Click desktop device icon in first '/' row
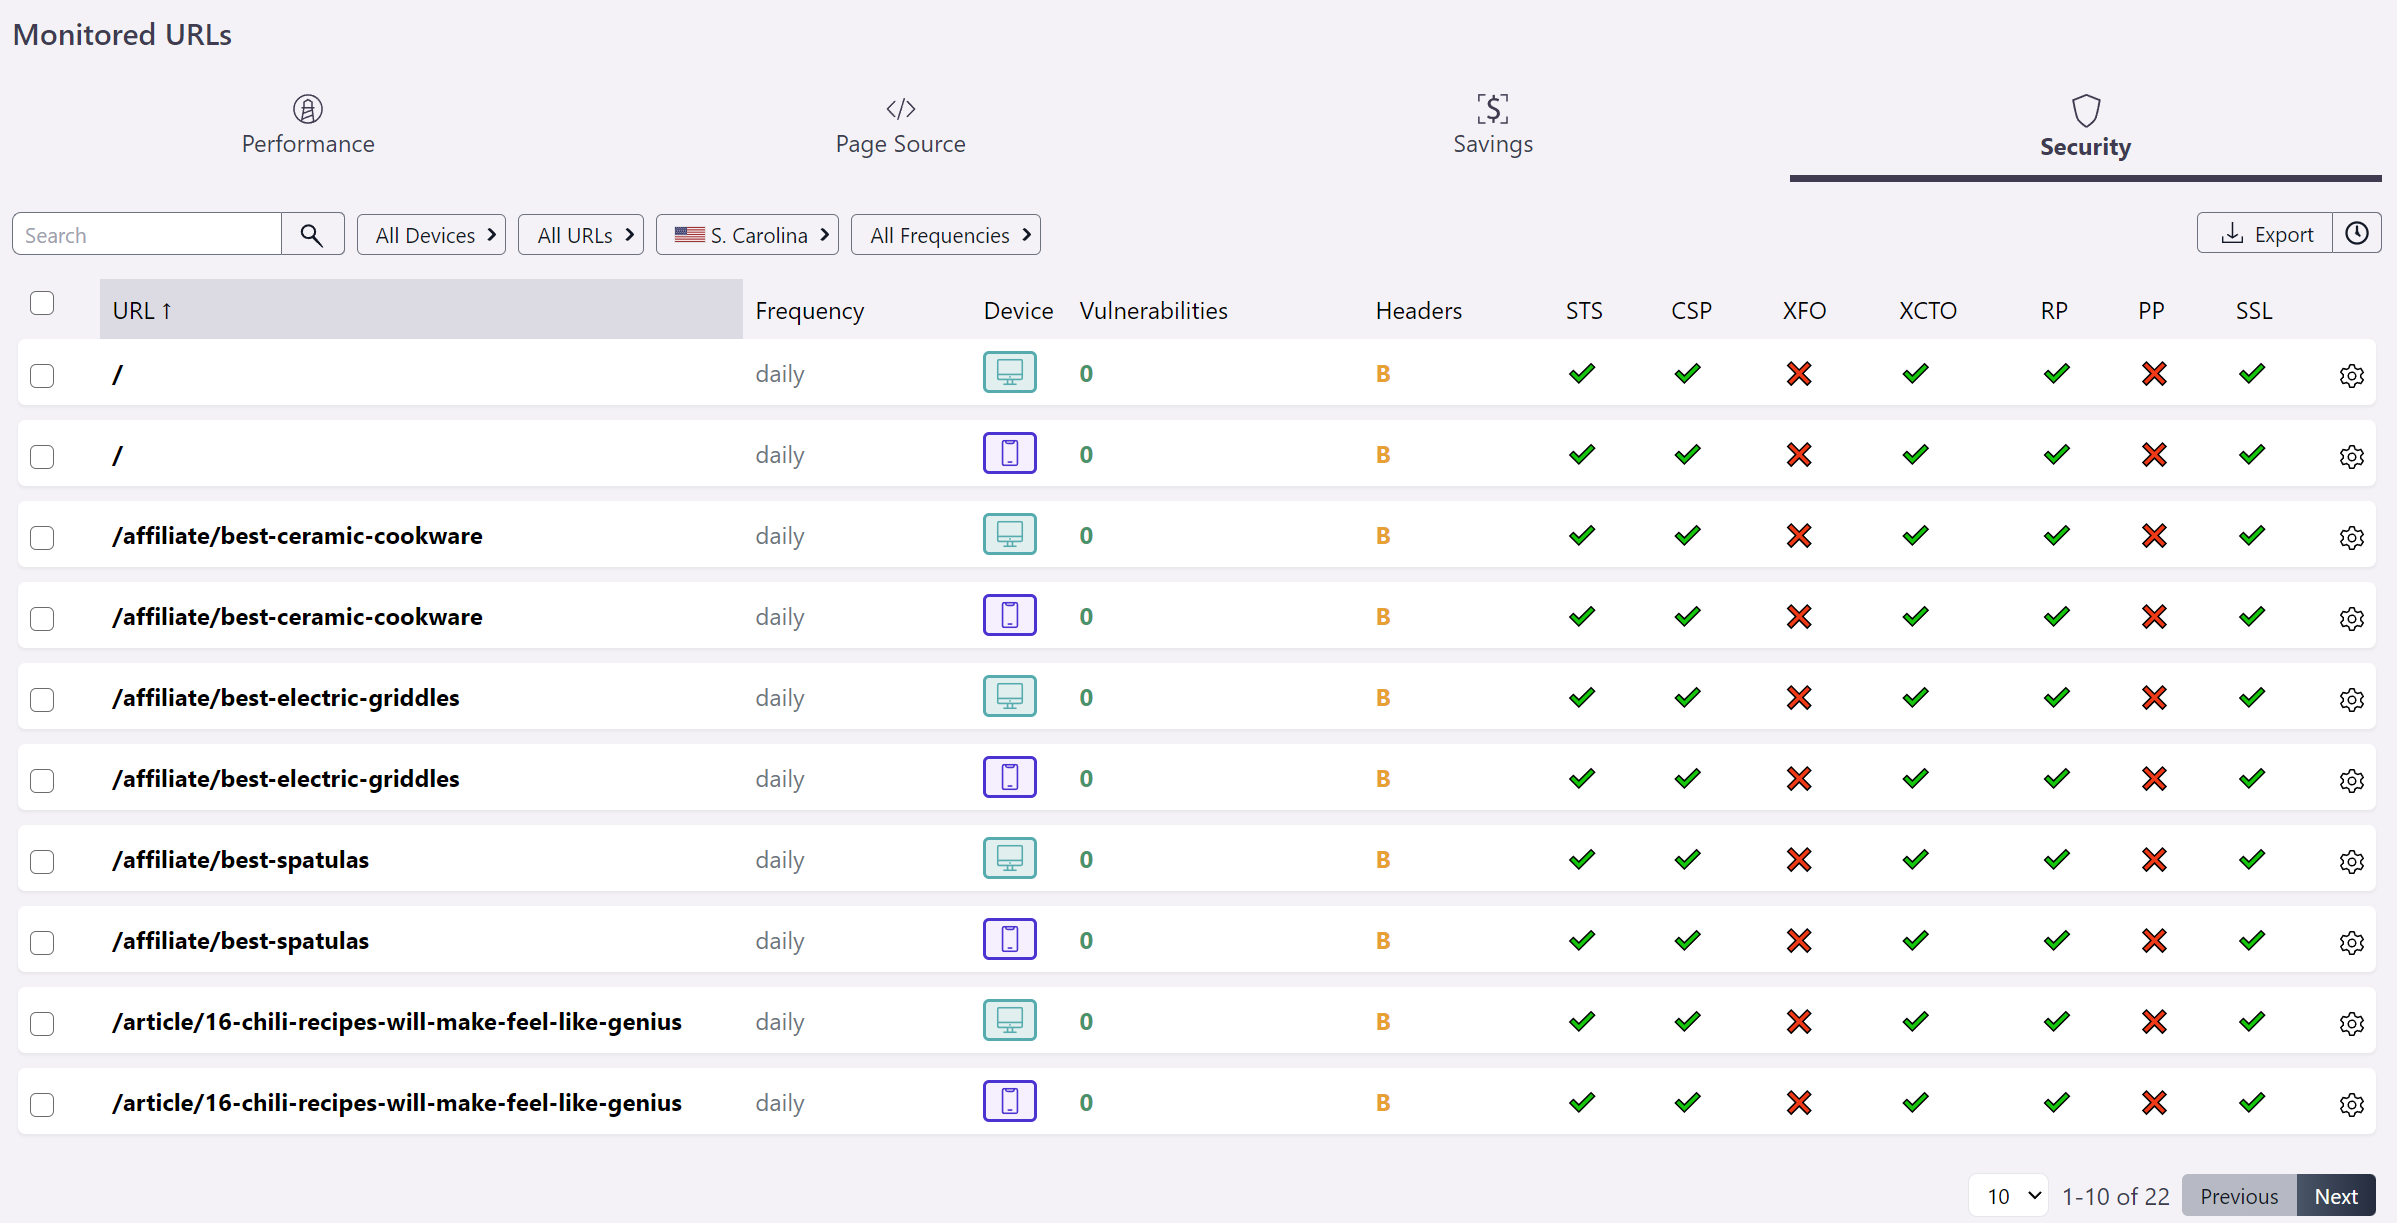2397x1223 pixels. [x=1009, y=372]
